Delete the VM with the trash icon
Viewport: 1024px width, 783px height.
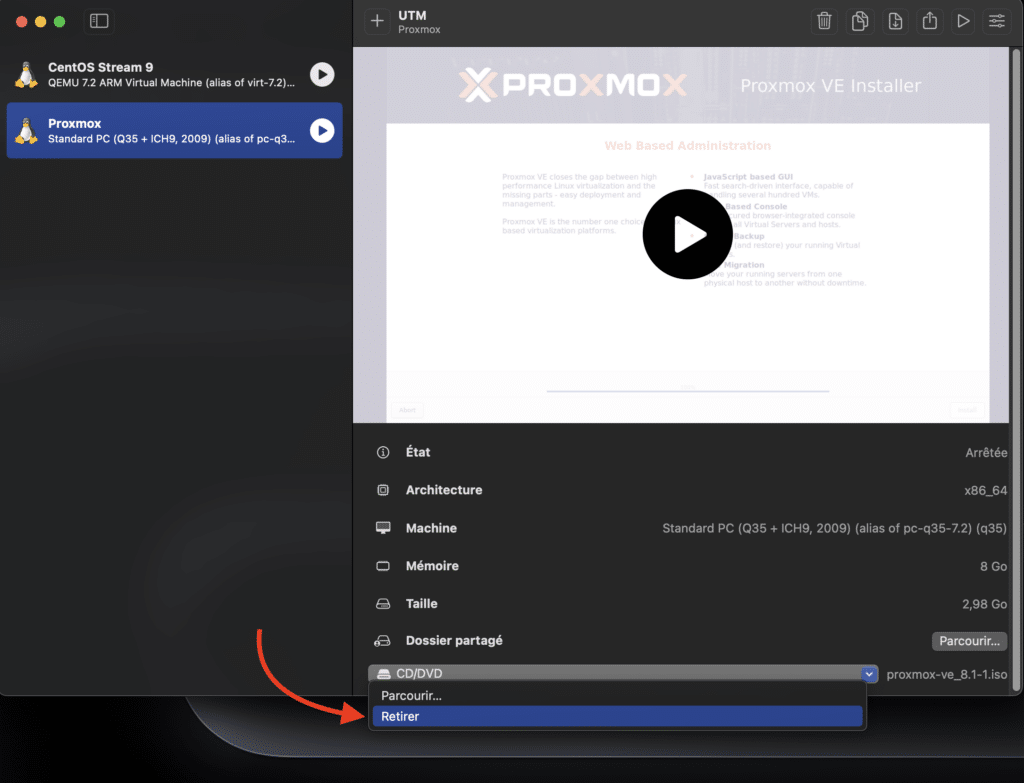click(824, 21)
